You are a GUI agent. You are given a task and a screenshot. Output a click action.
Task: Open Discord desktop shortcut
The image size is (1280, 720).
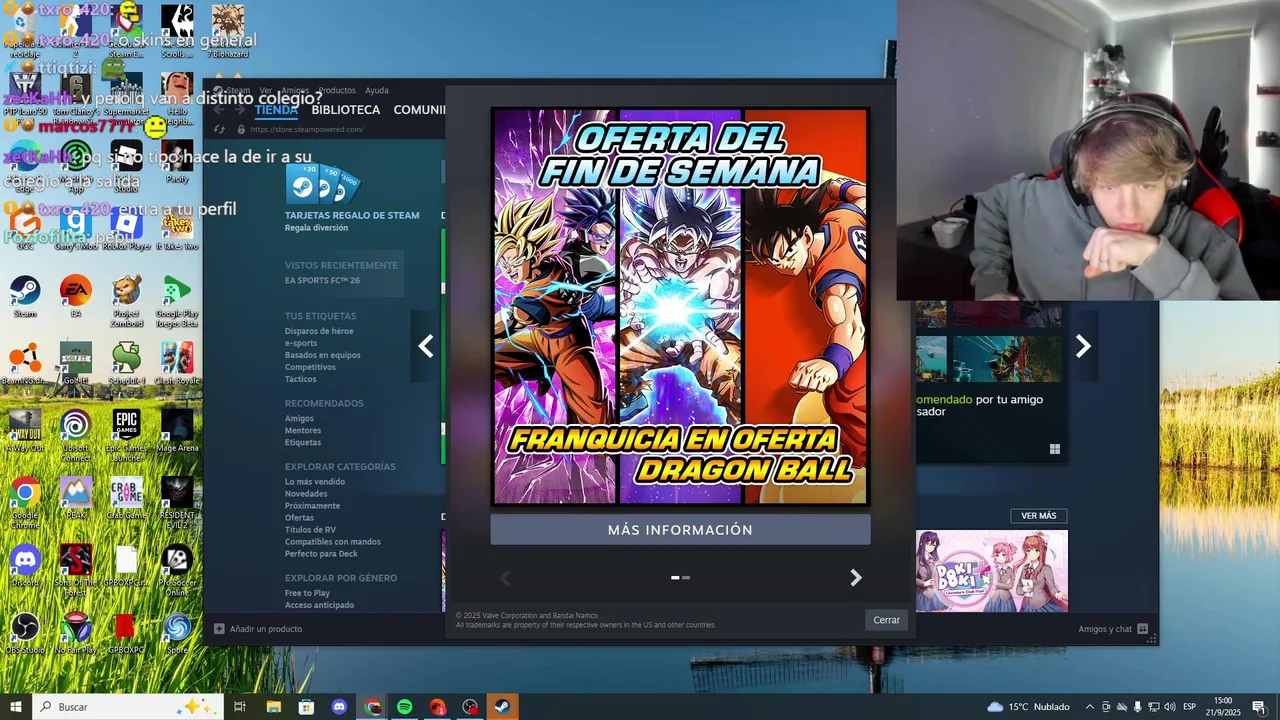[25, 565]
